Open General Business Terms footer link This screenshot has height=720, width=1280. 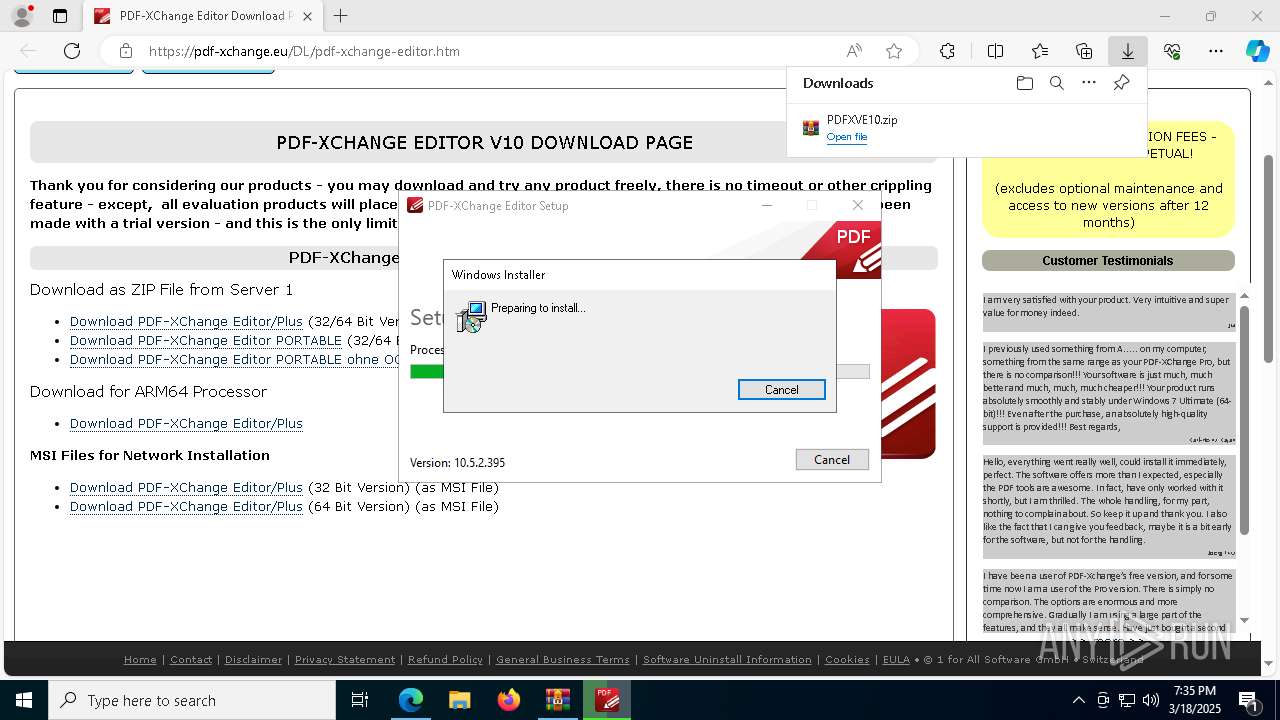(563, 660)
